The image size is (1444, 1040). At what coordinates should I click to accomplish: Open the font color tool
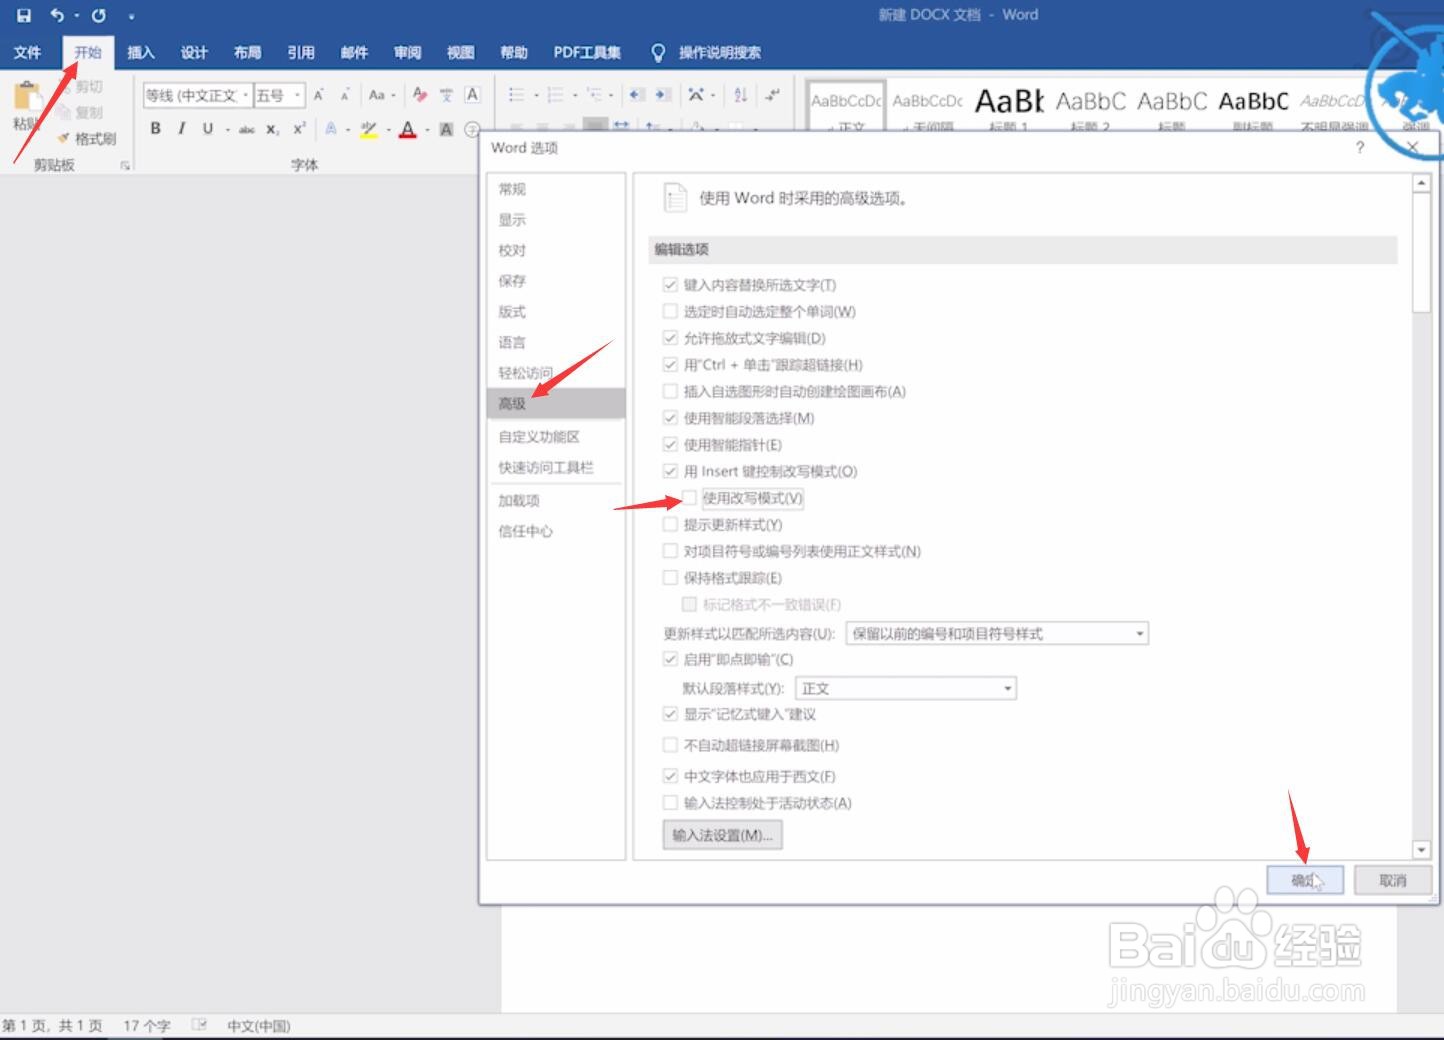[407, 128]
